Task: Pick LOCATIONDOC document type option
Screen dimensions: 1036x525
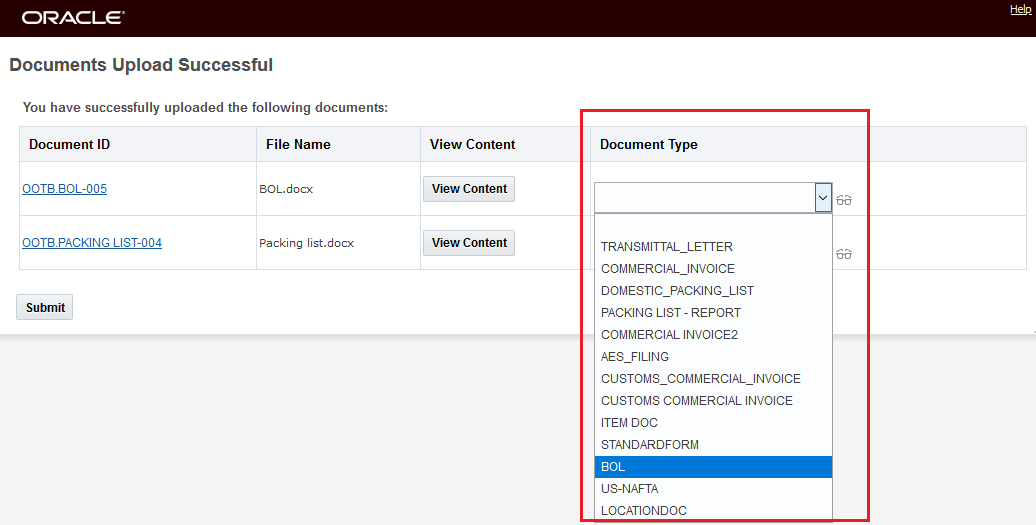Action: [643, 511]
